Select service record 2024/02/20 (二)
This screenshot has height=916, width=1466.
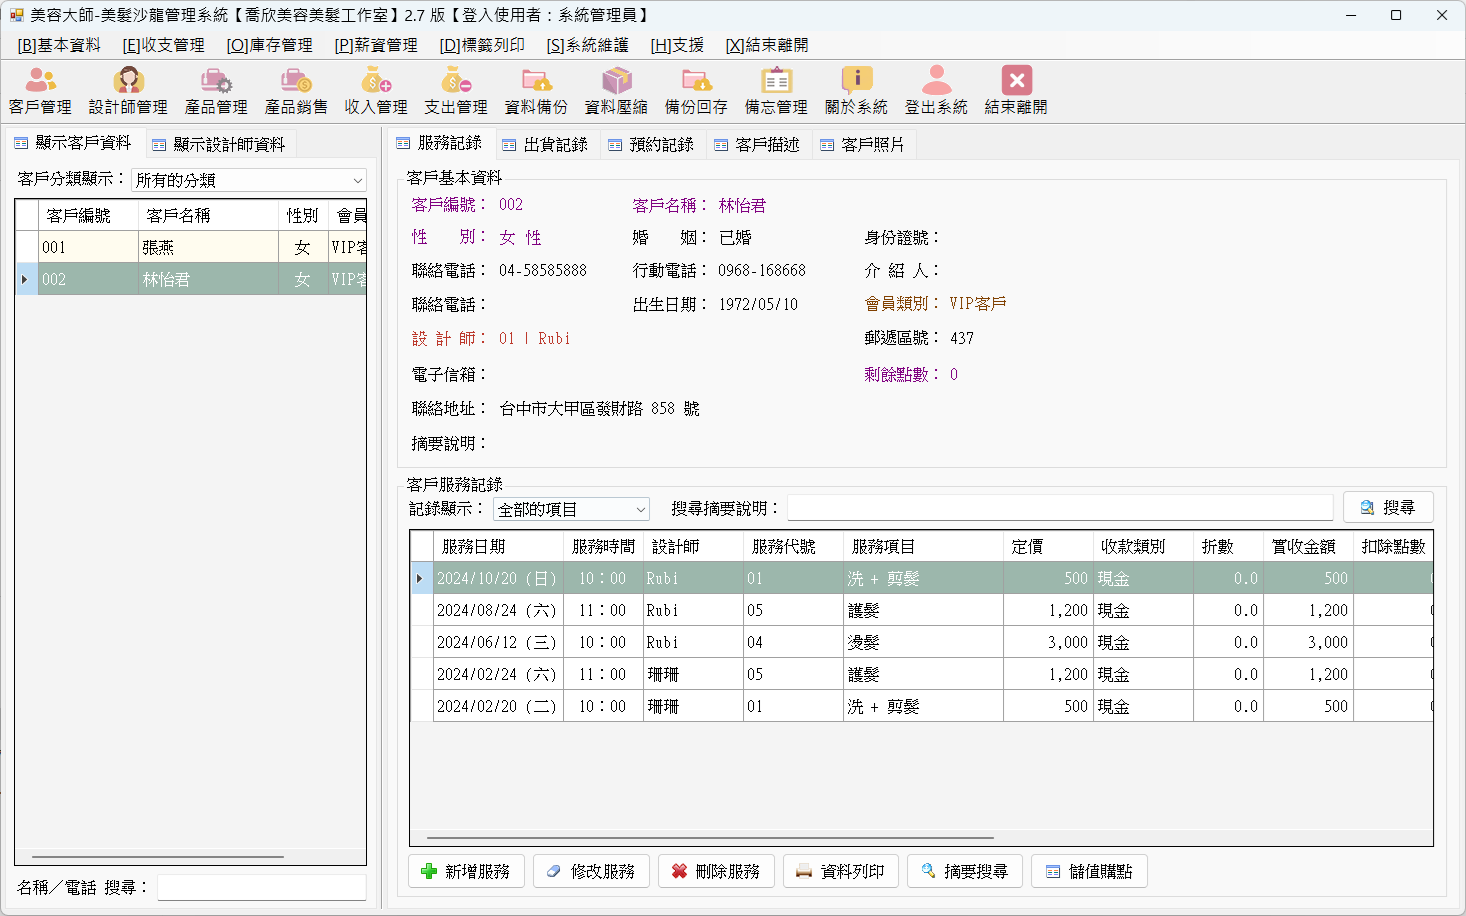[x=921, y=706]
